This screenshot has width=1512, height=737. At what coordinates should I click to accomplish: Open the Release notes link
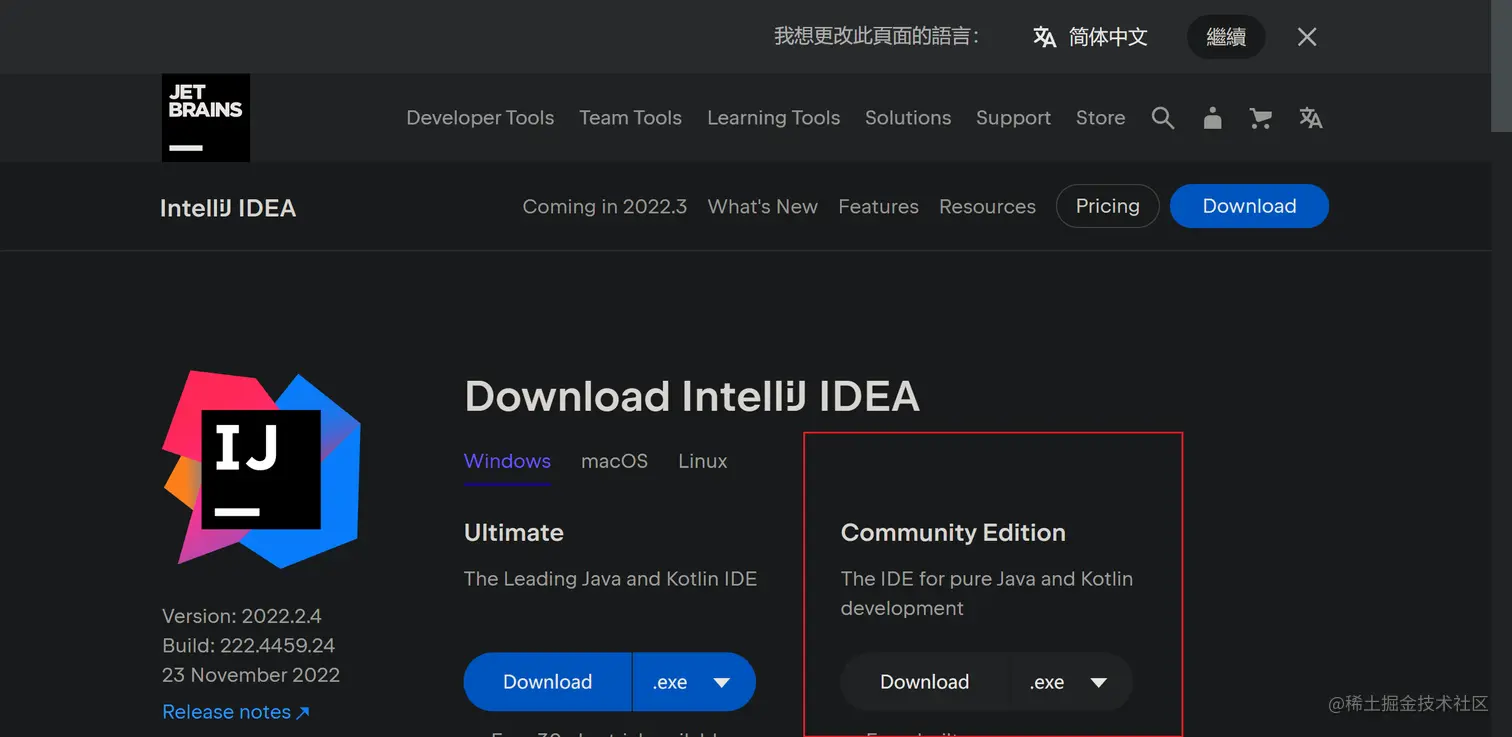click(236, 712)
